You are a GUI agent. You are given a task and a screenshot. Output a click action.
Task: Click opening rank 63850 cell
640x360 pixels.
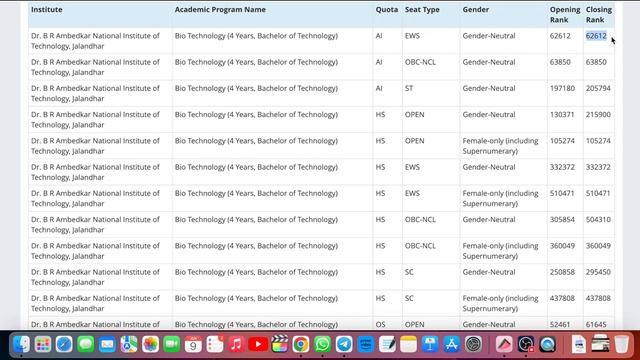pos(560,62)
